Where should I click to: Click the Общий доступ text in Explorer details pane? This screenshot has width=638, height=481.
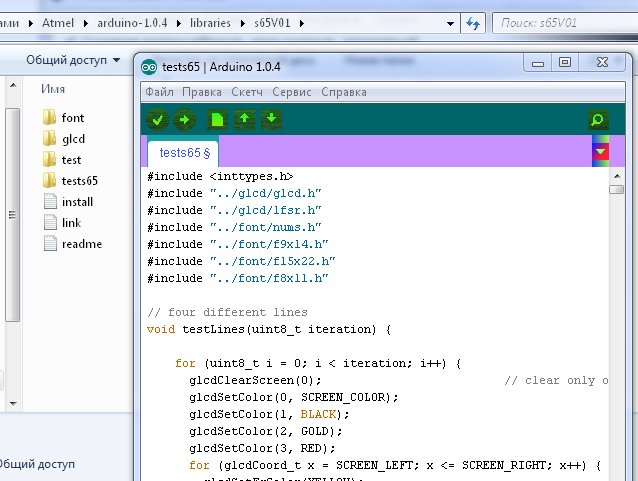(x=37, y=464)
